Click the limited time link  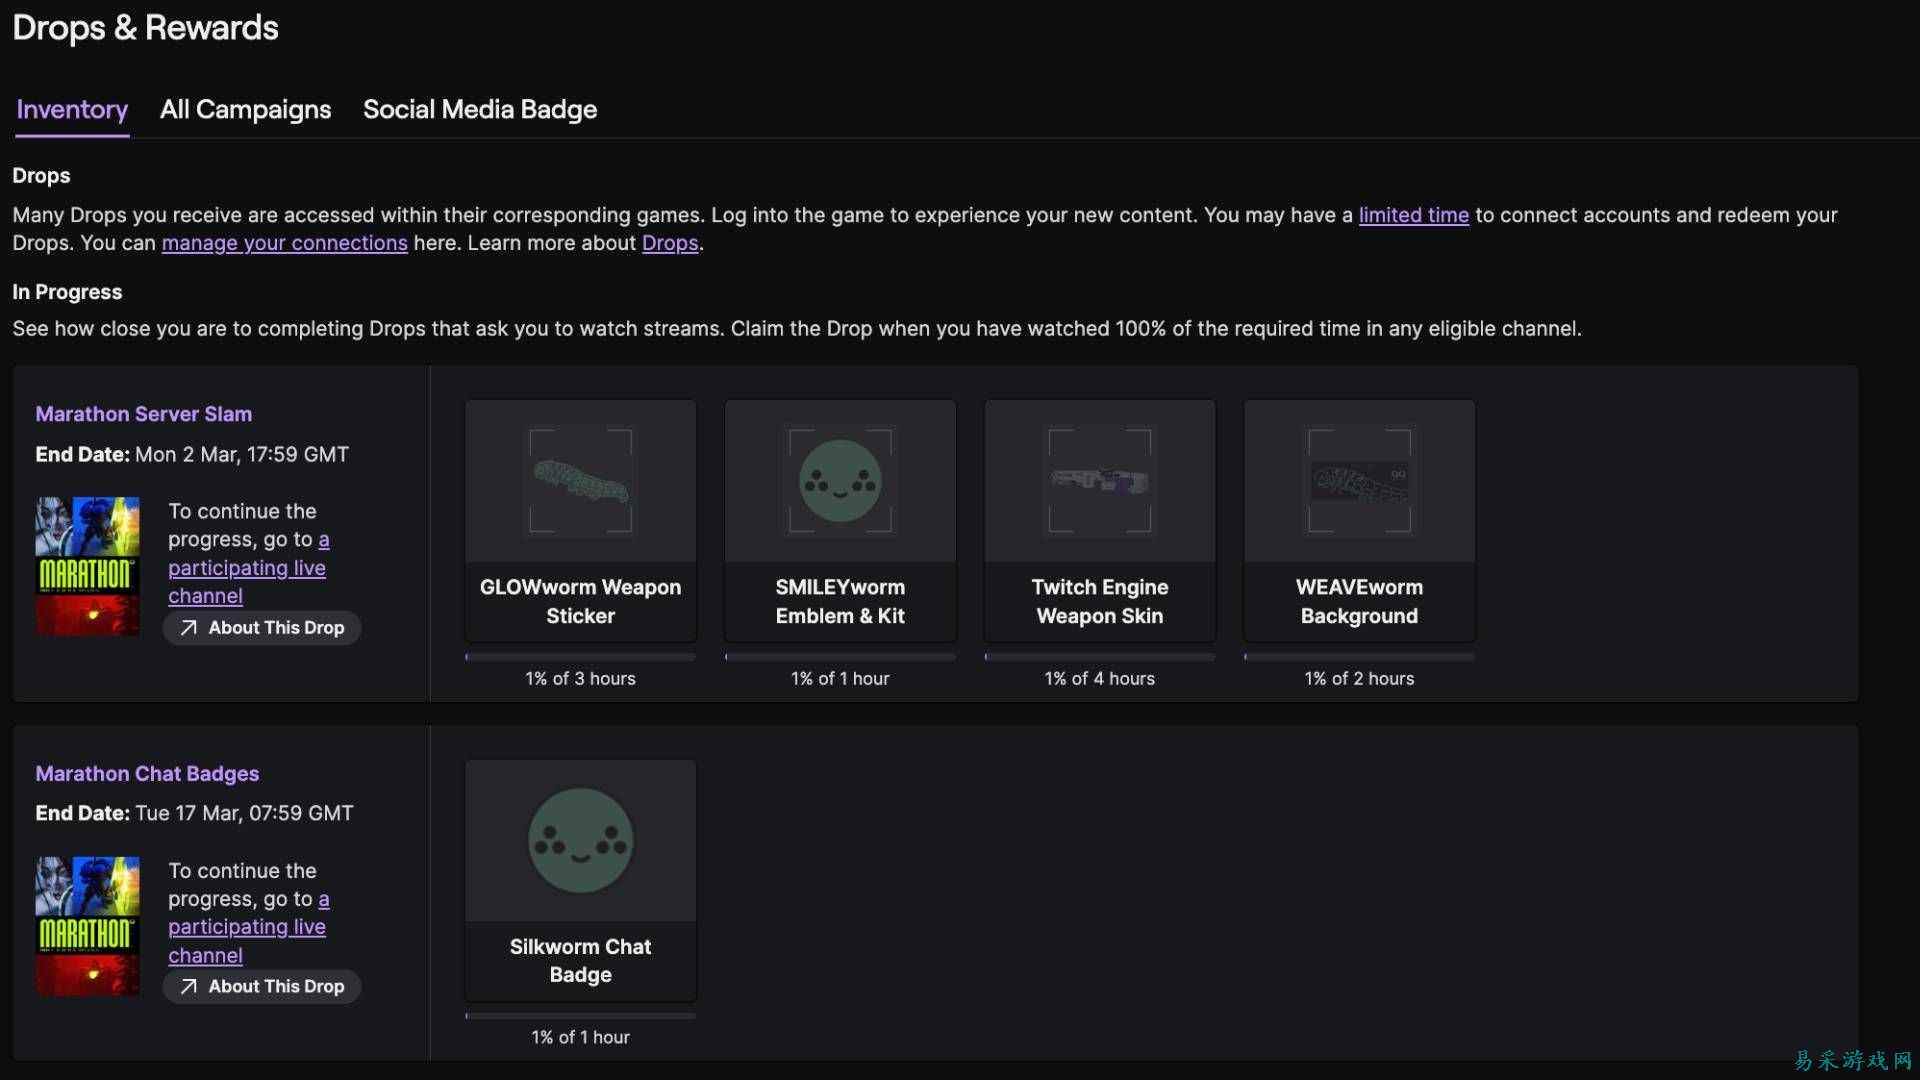click(1413, 215)
